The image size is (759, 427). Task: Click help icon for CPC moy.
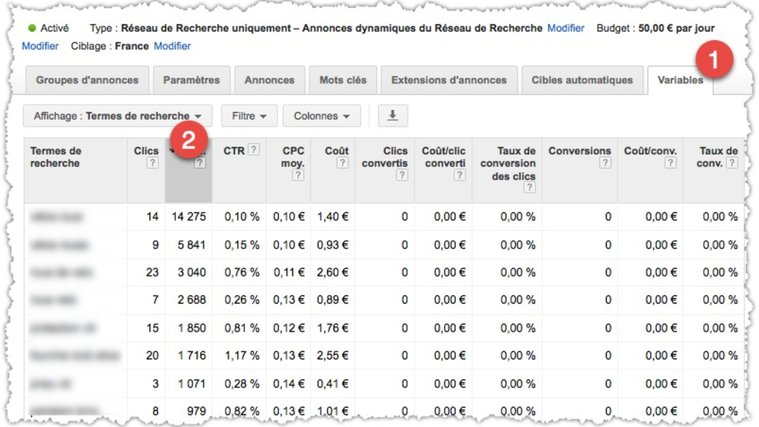[299, 175]
